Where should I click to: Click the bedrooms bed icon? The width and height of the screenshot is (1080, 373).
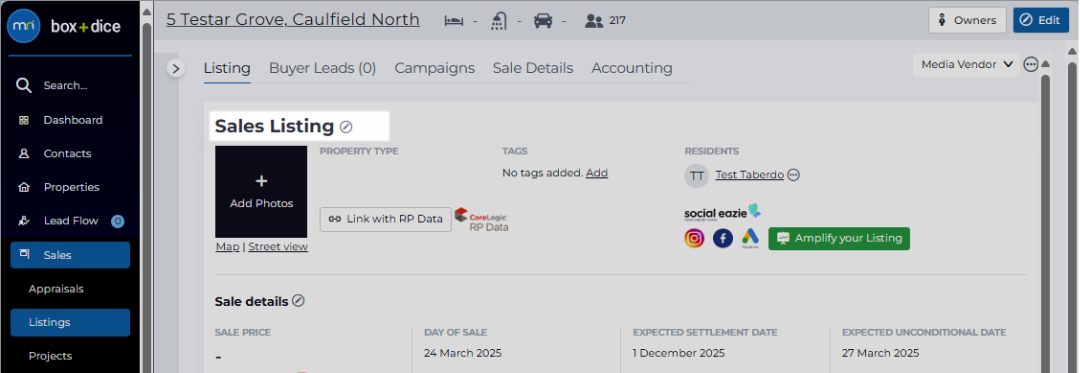pyautogui.click(x=454, y=21)
